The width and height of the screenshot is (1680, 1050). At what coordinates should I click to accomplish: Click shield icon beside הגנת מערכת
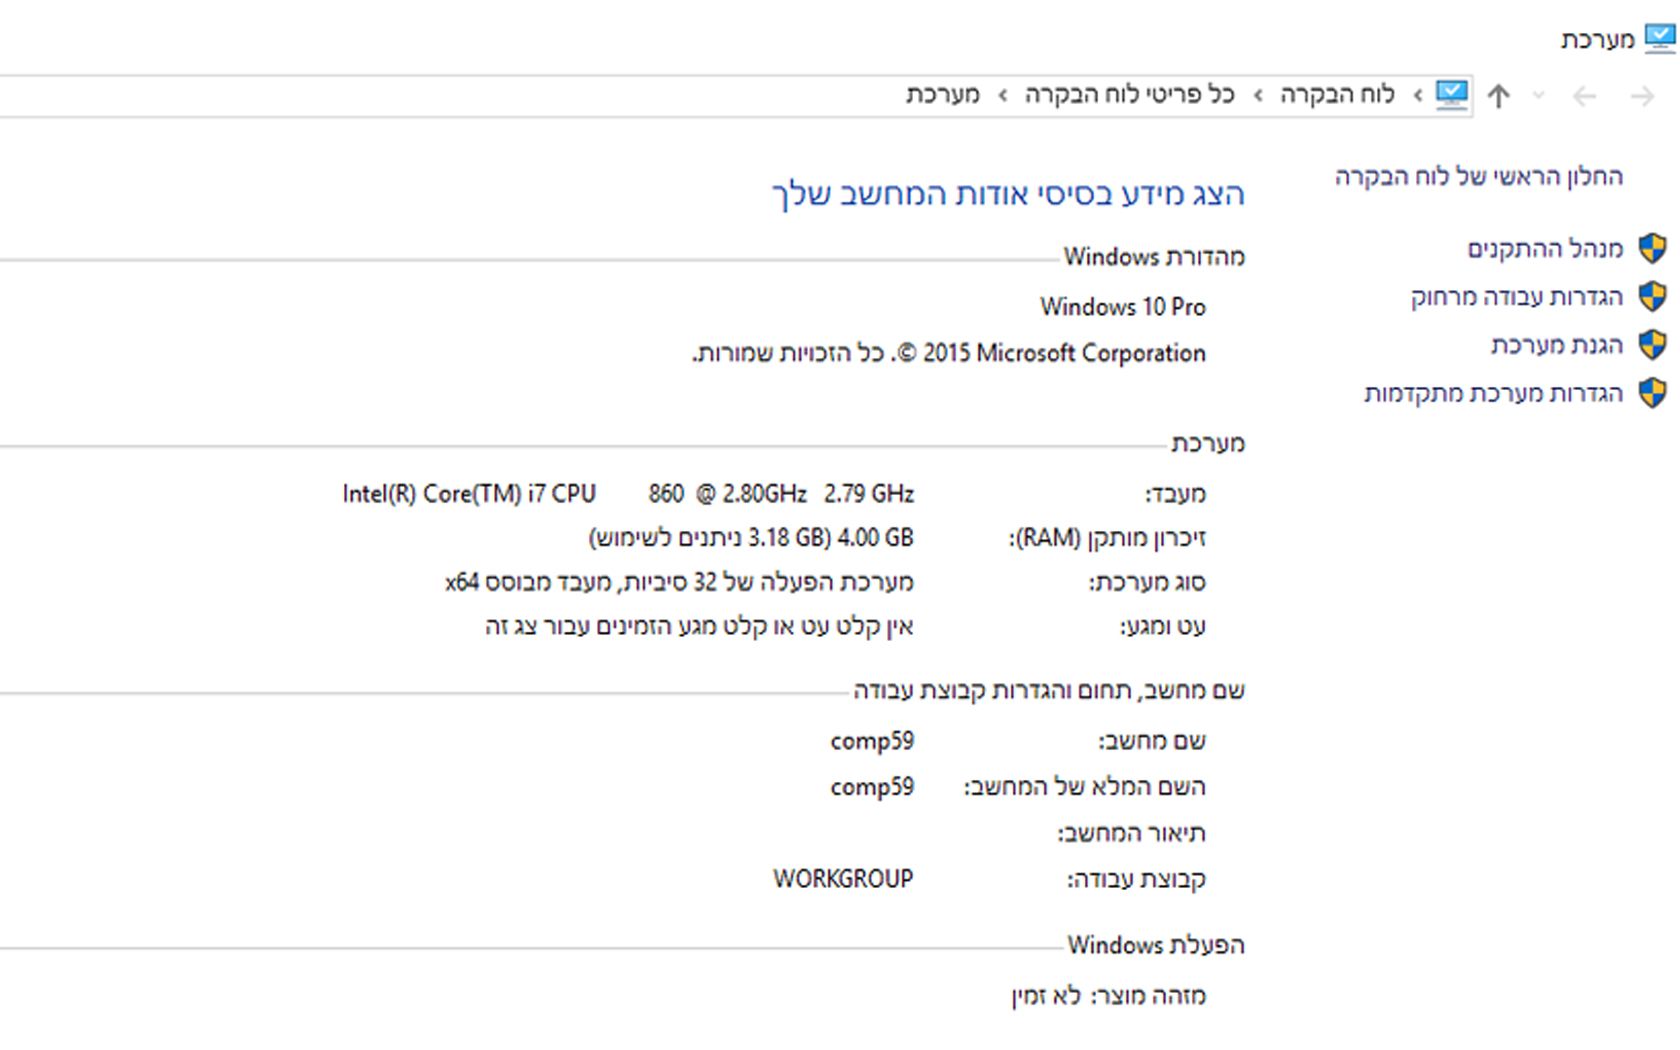click(1653, 345)
